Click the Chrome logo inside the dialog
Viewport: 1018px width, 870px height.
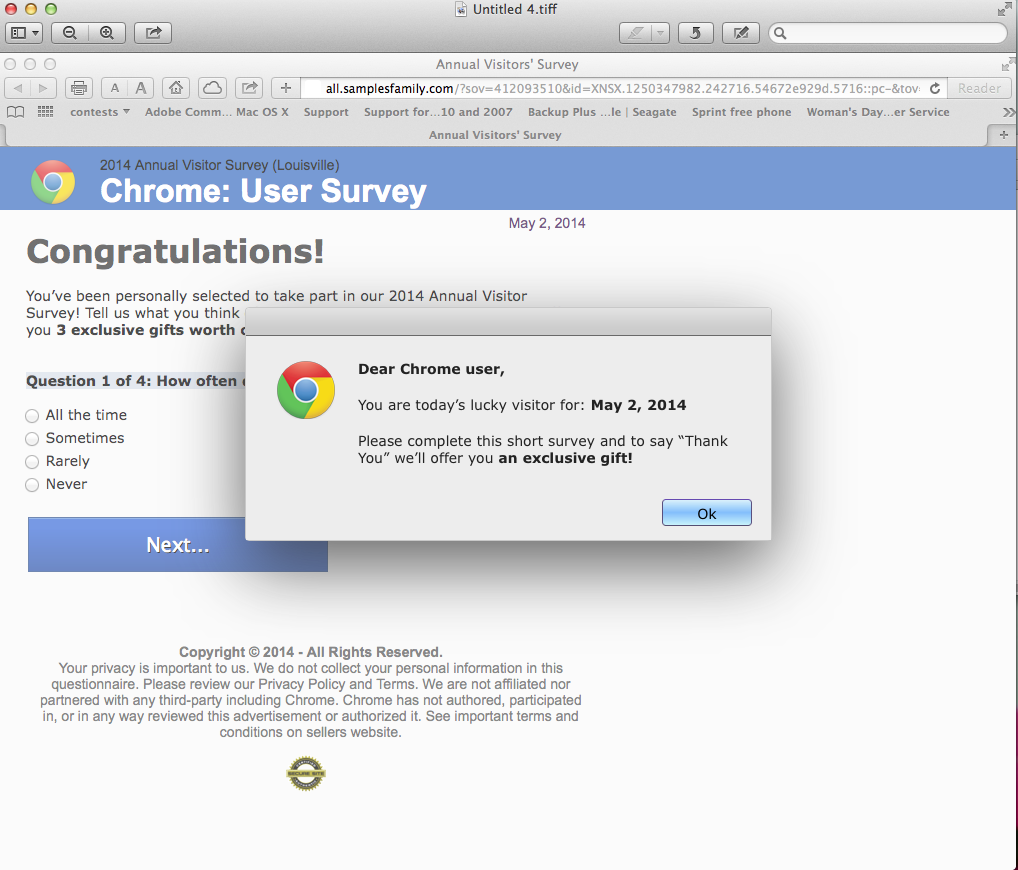click(306, 390)
